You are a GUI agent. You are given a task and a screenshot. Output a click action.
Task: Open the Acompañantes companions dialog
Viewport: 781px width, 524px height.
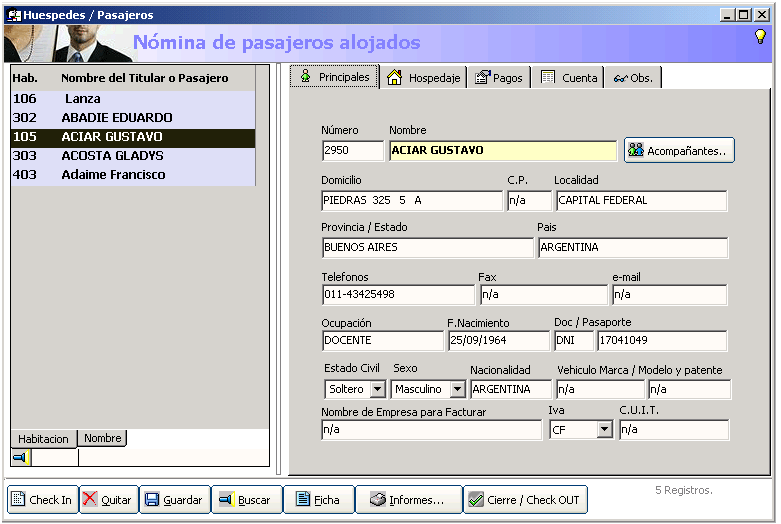pos(679,151)
